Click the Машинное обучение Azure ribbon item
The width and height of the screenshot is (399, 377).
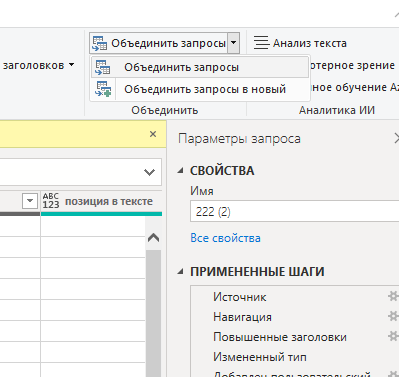(x=355, y=87)
